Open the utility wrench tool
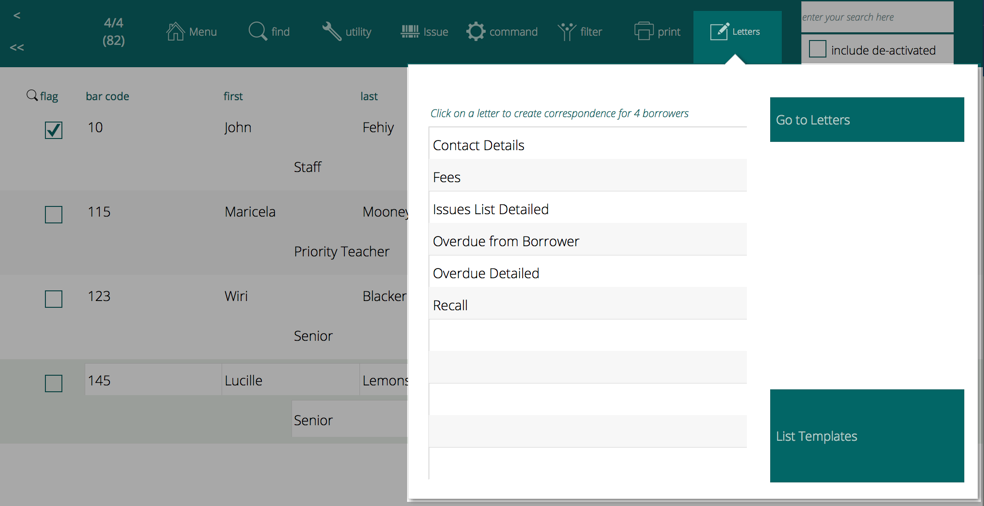The height and width of the screenshot is (506, 984). tap(331, 32)
